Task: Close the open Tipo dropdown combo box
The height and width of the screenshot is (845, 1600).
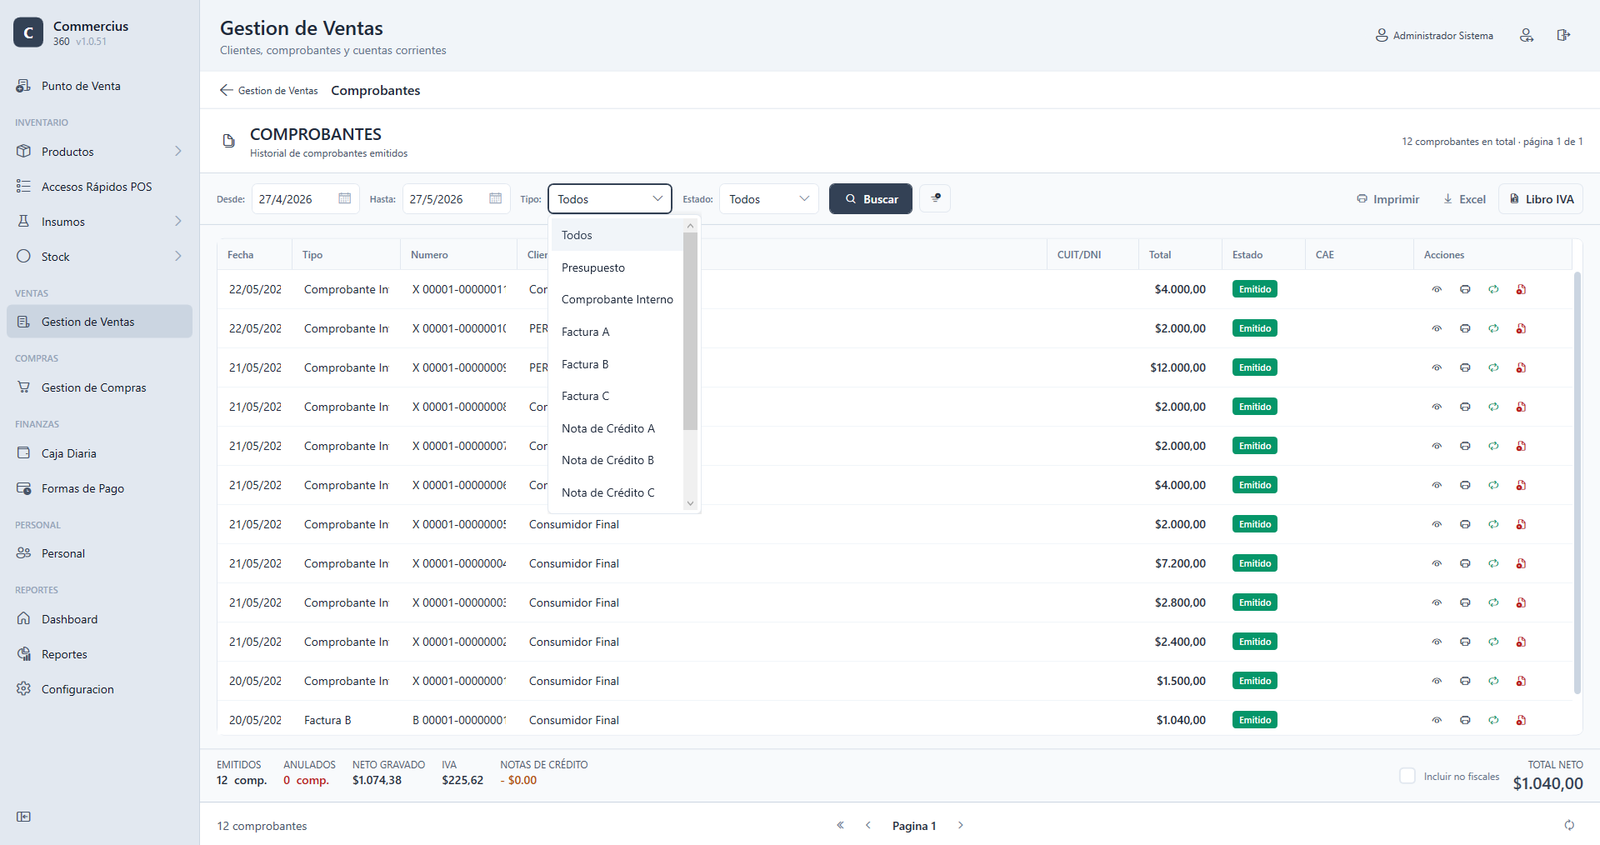Action: pos(610,199)
